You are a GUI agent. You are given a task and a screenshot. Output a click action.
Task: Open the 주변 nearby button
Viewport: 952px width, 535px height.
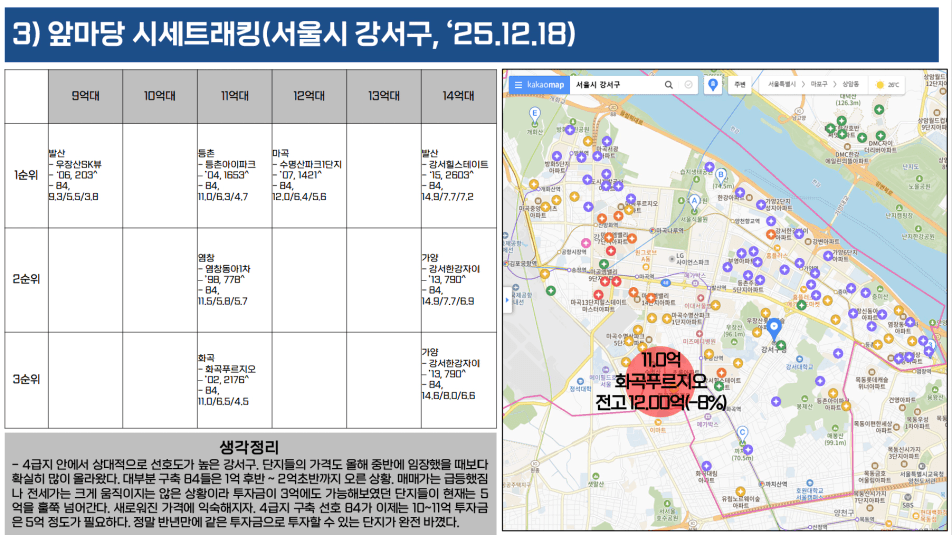click(740, 85)
